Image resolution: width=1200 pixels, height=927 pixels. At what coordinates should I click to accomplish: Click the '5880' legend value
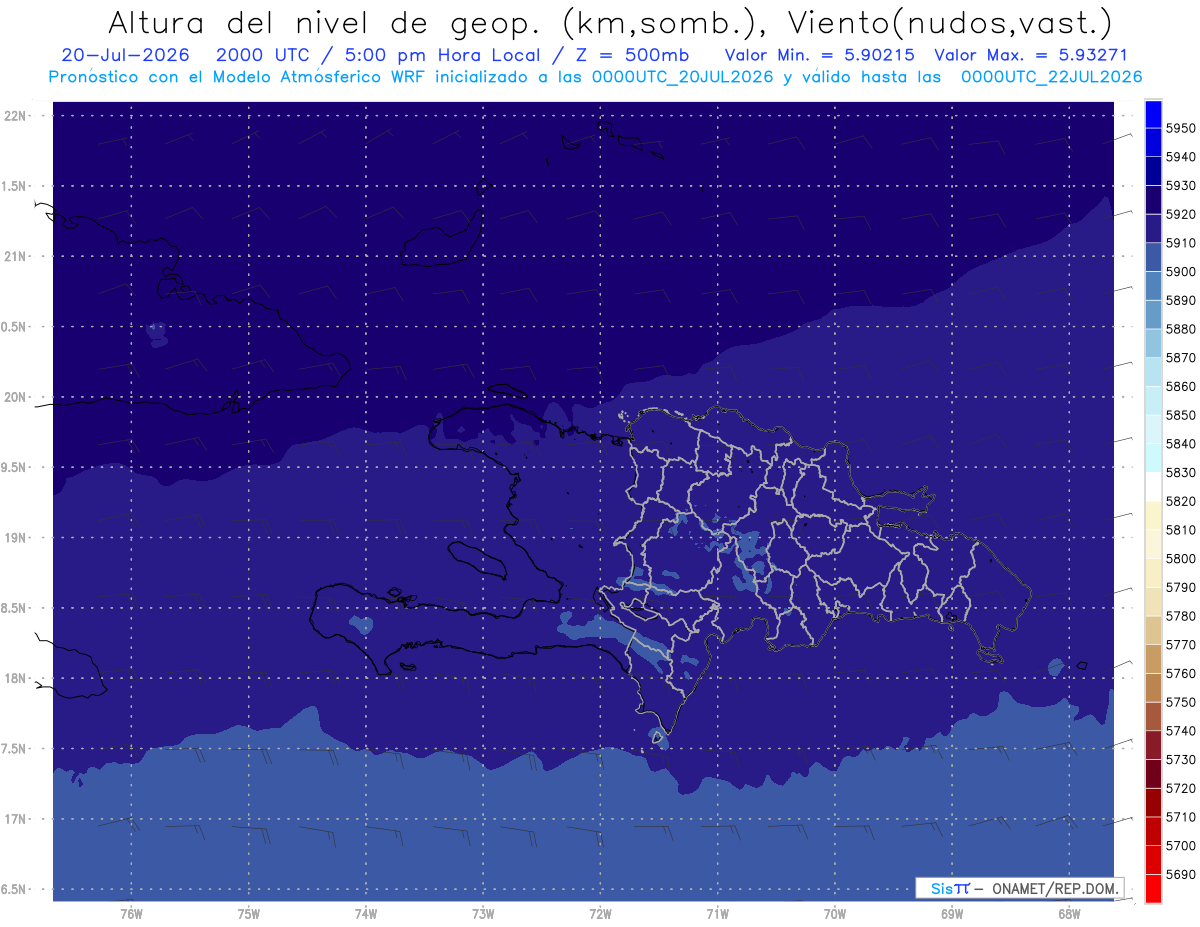click(x=1181, y=329)
